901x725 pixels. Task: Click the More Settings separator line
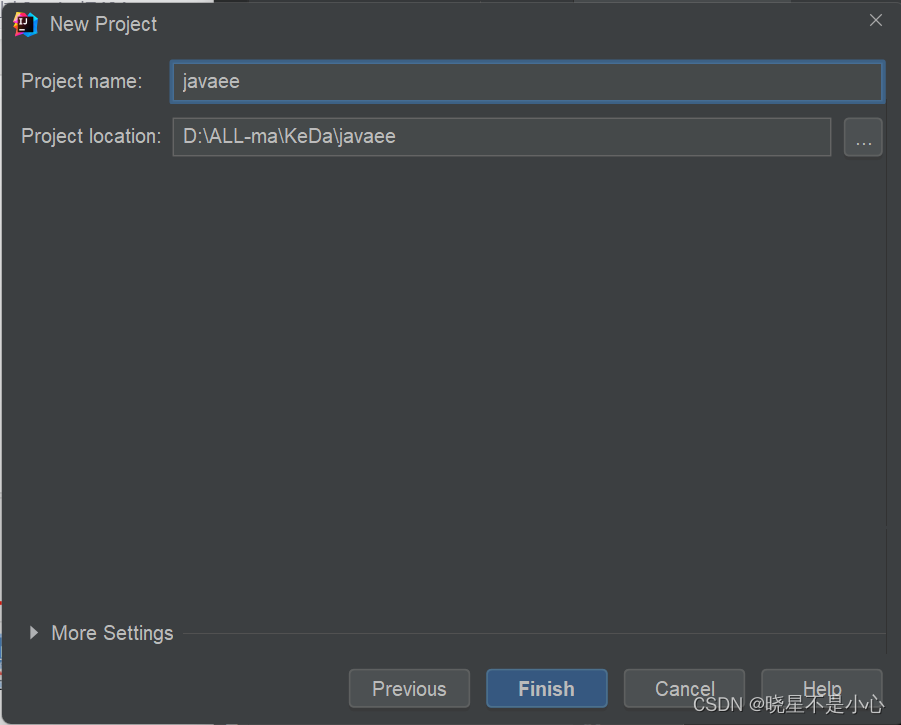point(534,634)
